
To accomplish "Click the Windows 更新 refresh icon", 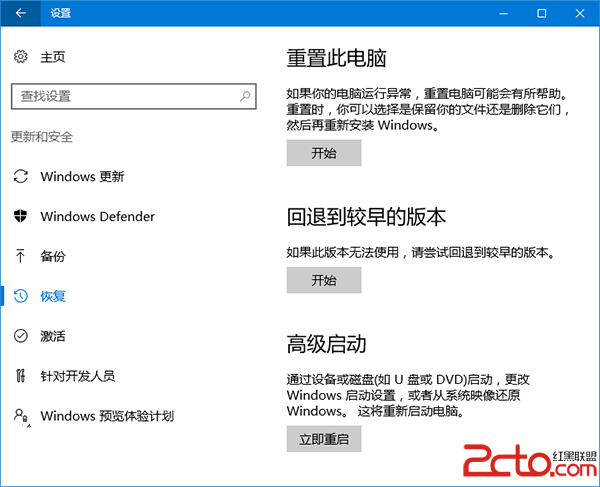I will click(21, 176).
